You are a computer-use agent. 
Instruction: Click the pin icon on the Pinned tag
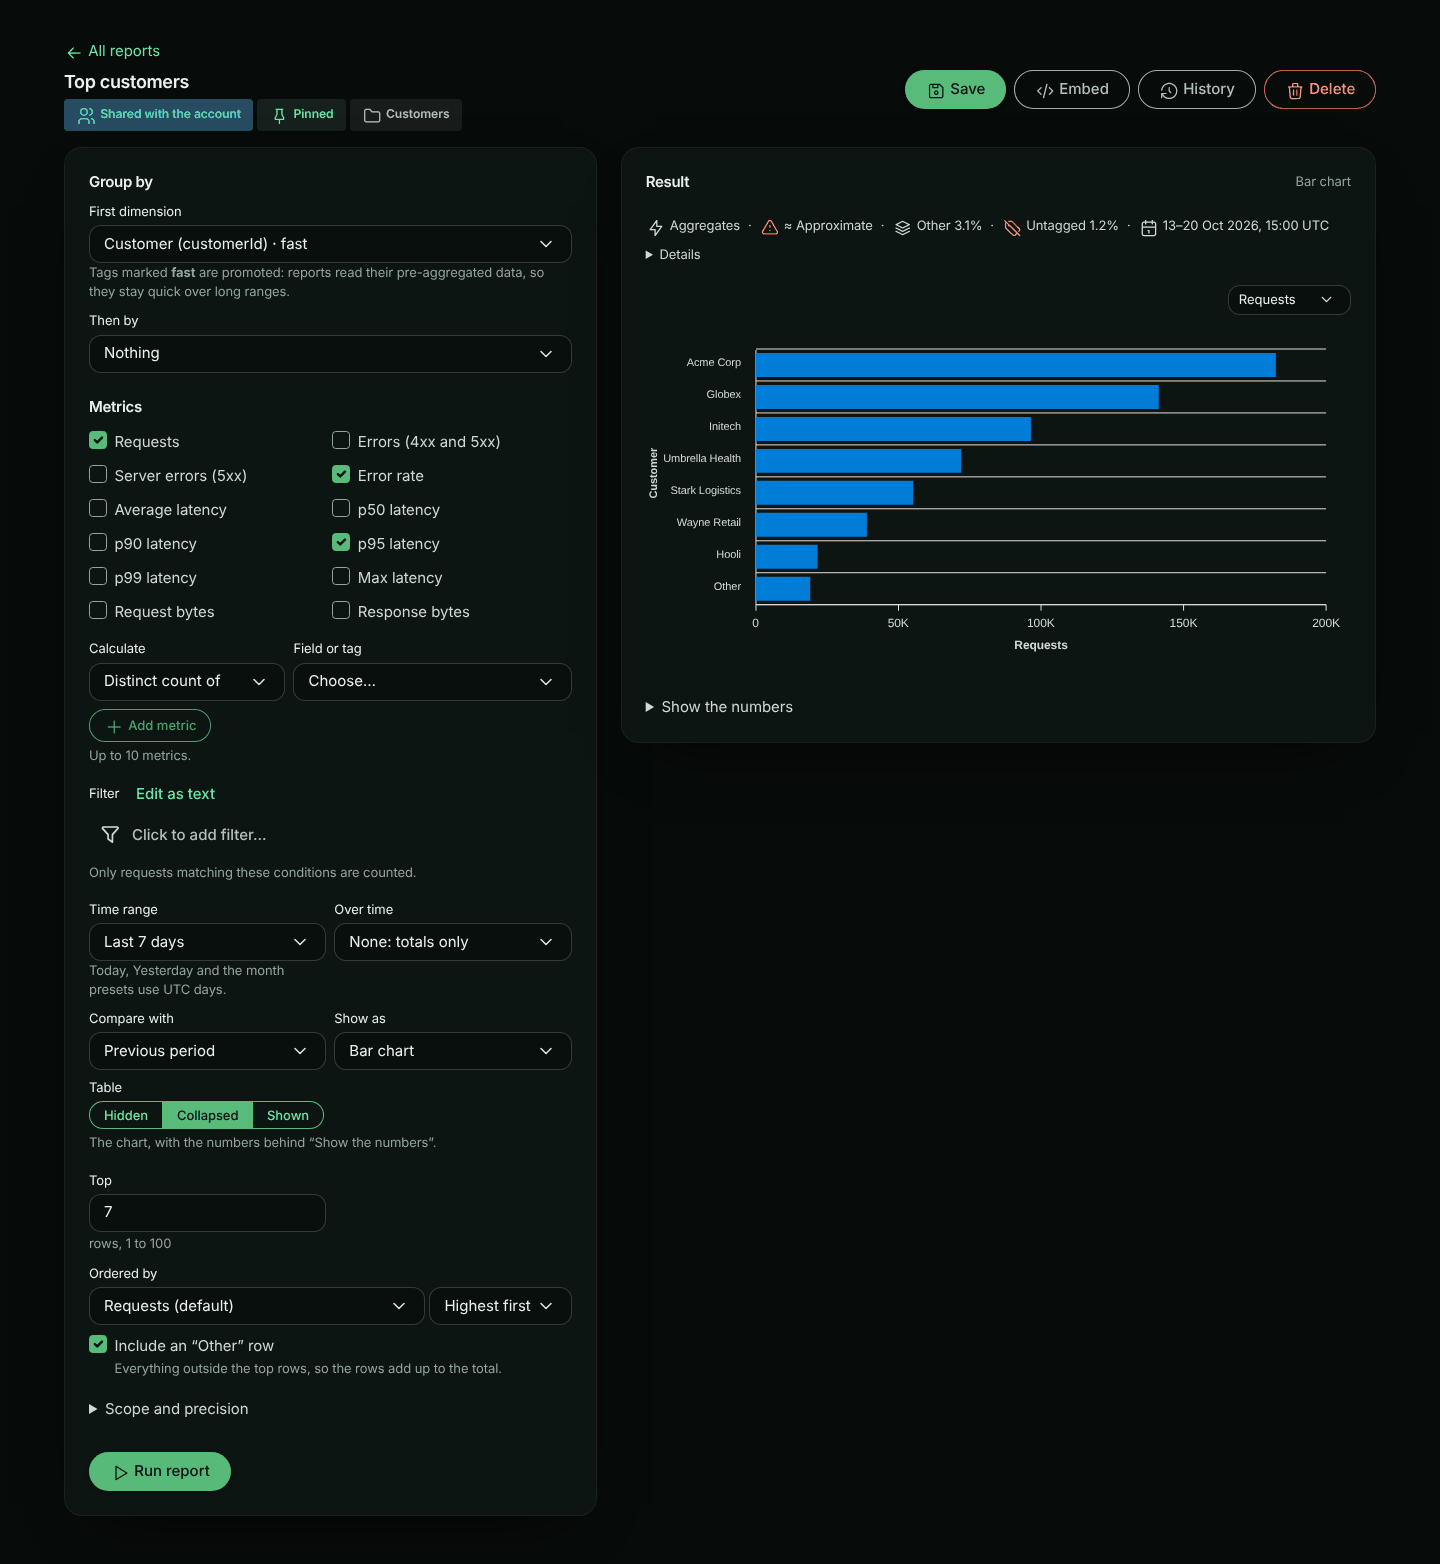pos(279,115)
